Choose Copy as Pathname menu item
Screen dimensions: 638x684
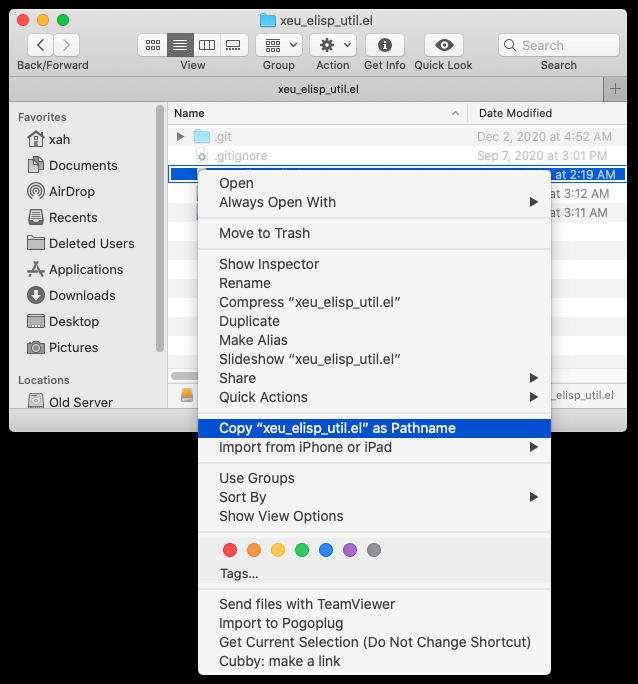337,428
